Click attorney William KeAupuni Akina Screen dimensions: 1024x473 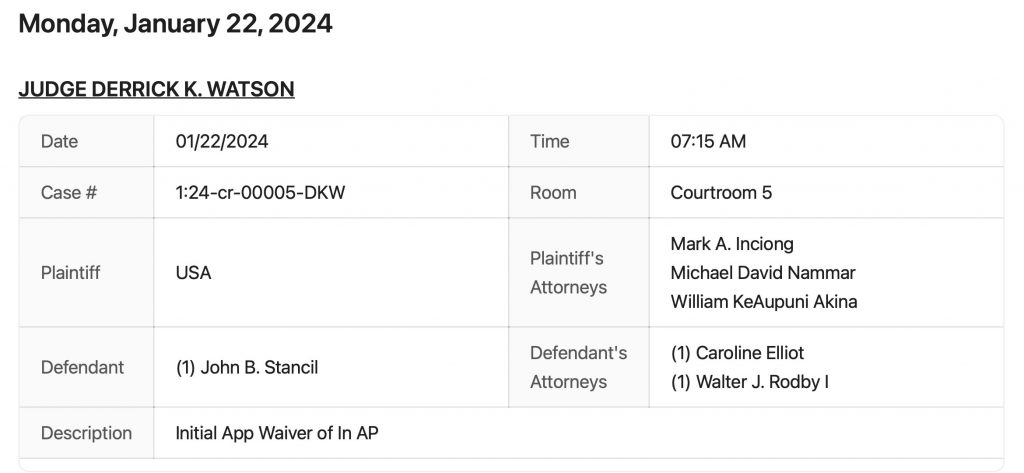(764, 302)
